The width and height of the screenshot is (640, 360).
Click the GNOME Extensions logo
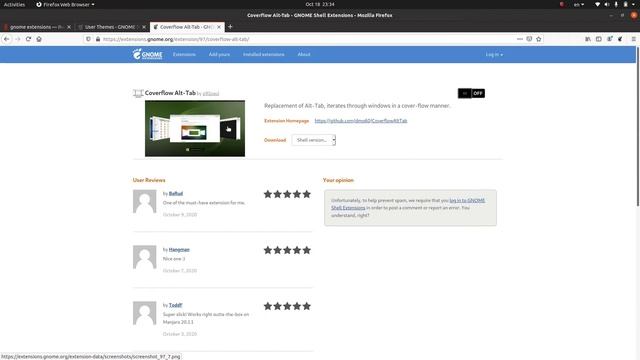coord(147,54)
